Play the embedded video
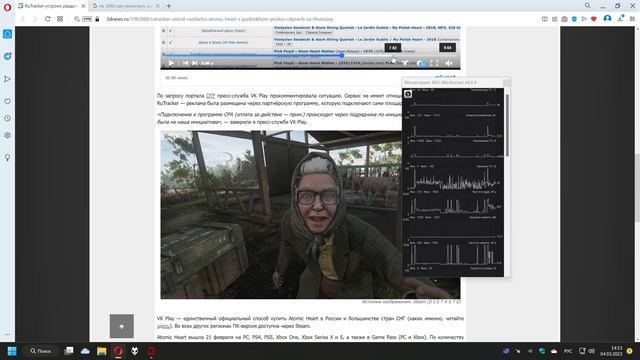 point(171,63)
